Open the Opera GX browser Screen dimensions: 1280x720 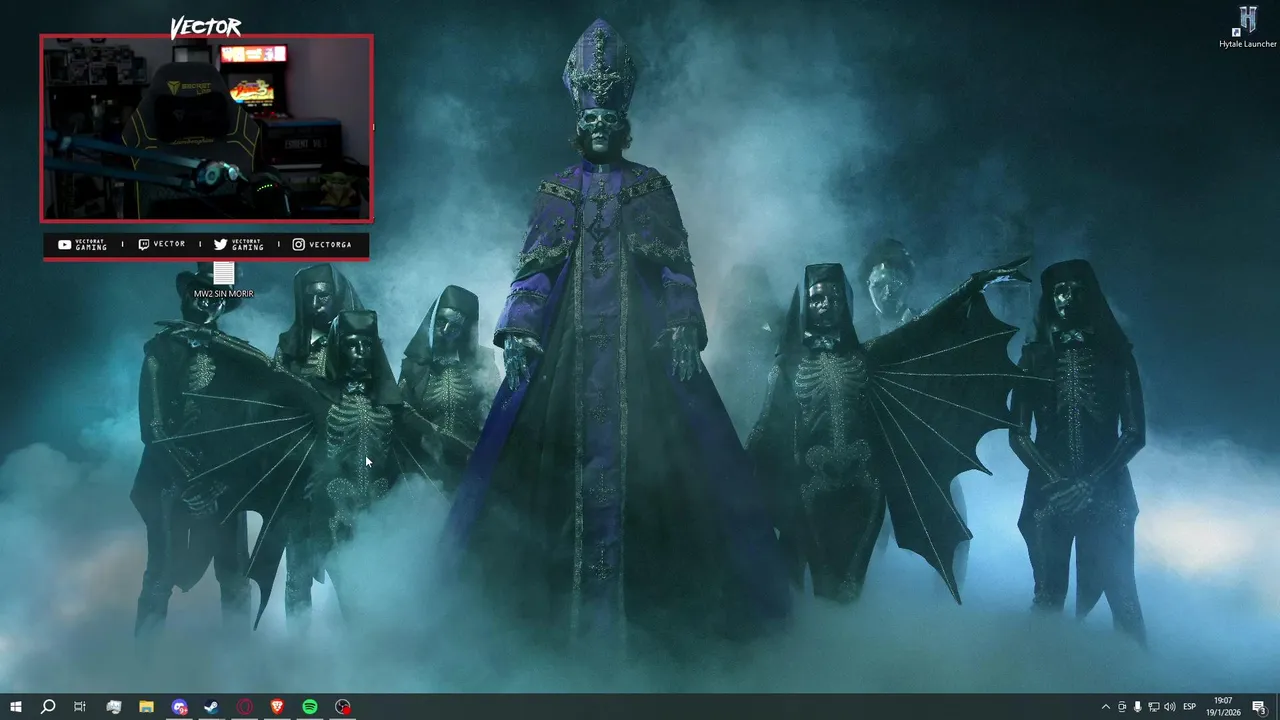click(x=244, y=707)
